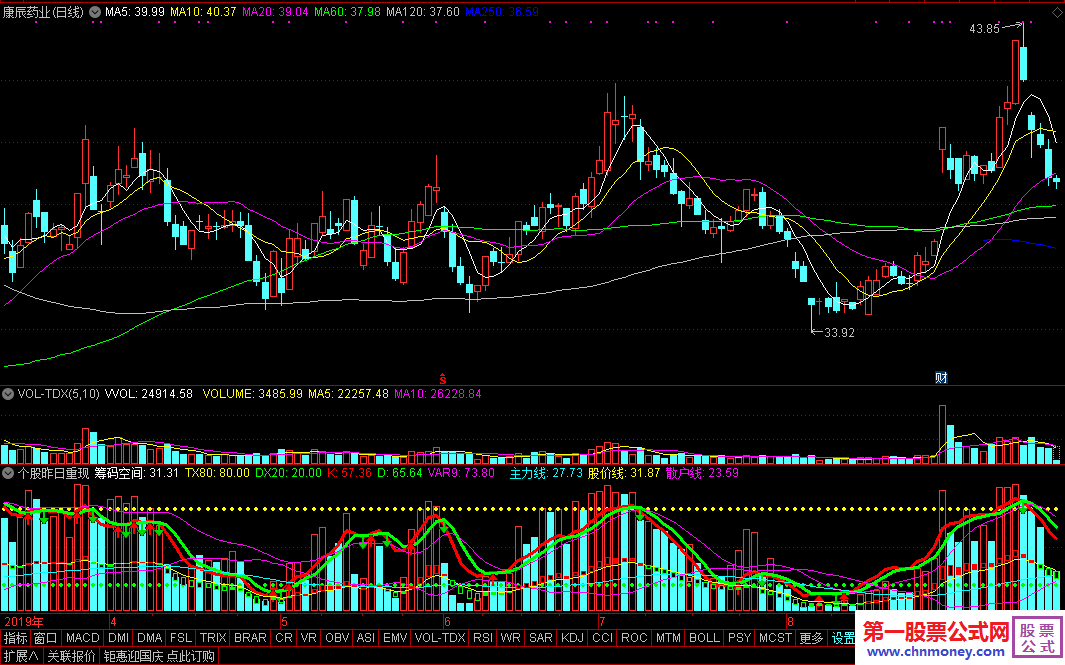Switch to OBV indicator
The width and height of the screenshot is (1065, 665).
pyautogui.click(x=337, y=639)
